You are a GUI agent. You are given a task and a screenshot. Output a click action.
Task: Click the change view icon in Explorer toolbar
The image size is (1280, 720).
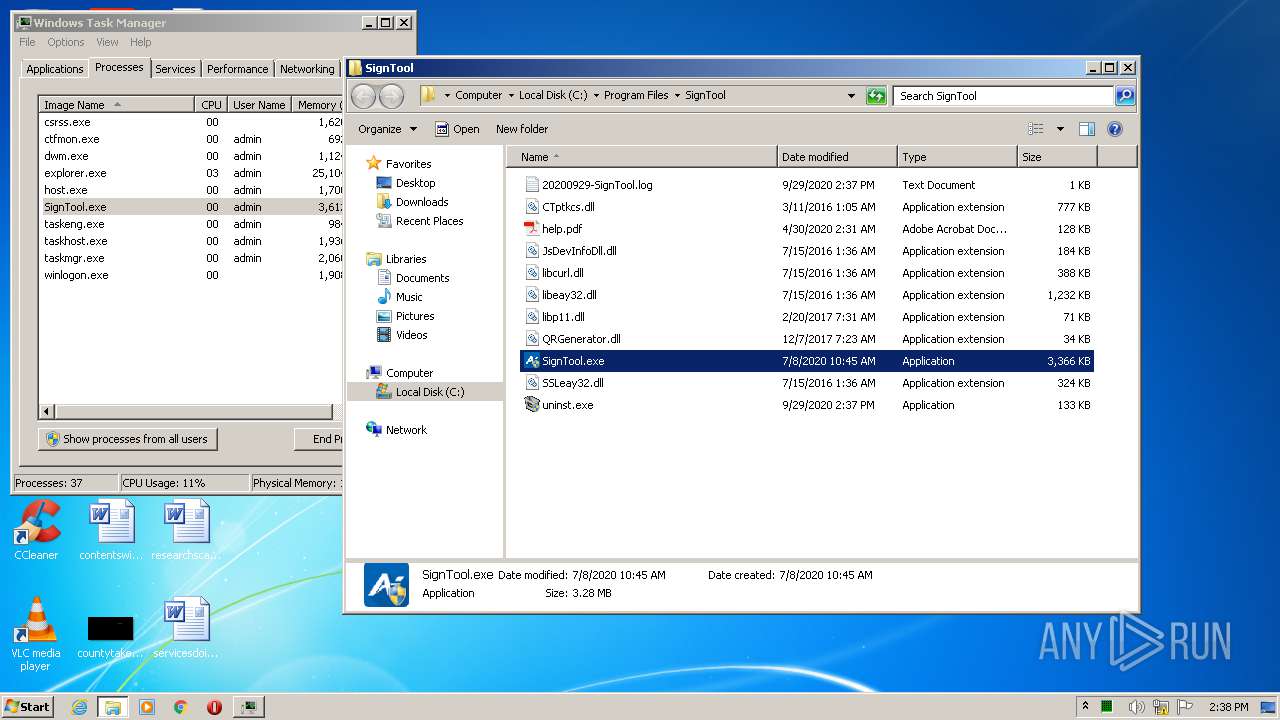pos(1036,129)
